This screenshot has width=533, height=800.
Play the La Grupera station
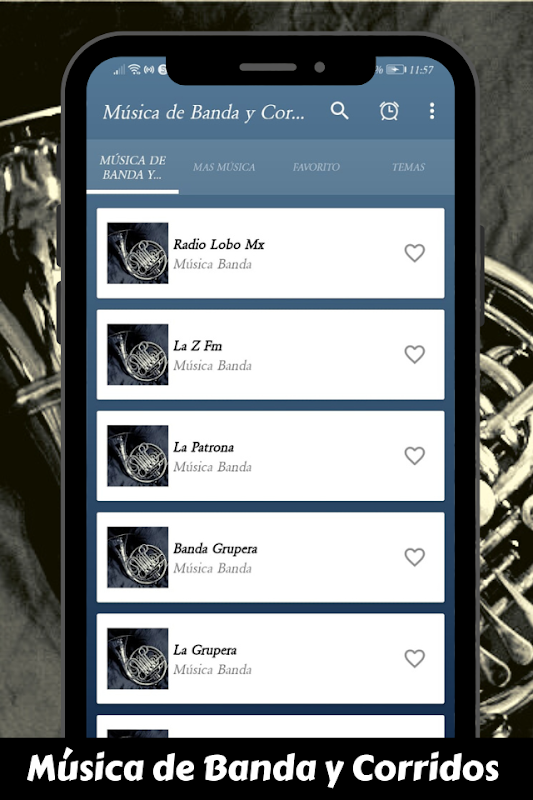coord(270,659)
